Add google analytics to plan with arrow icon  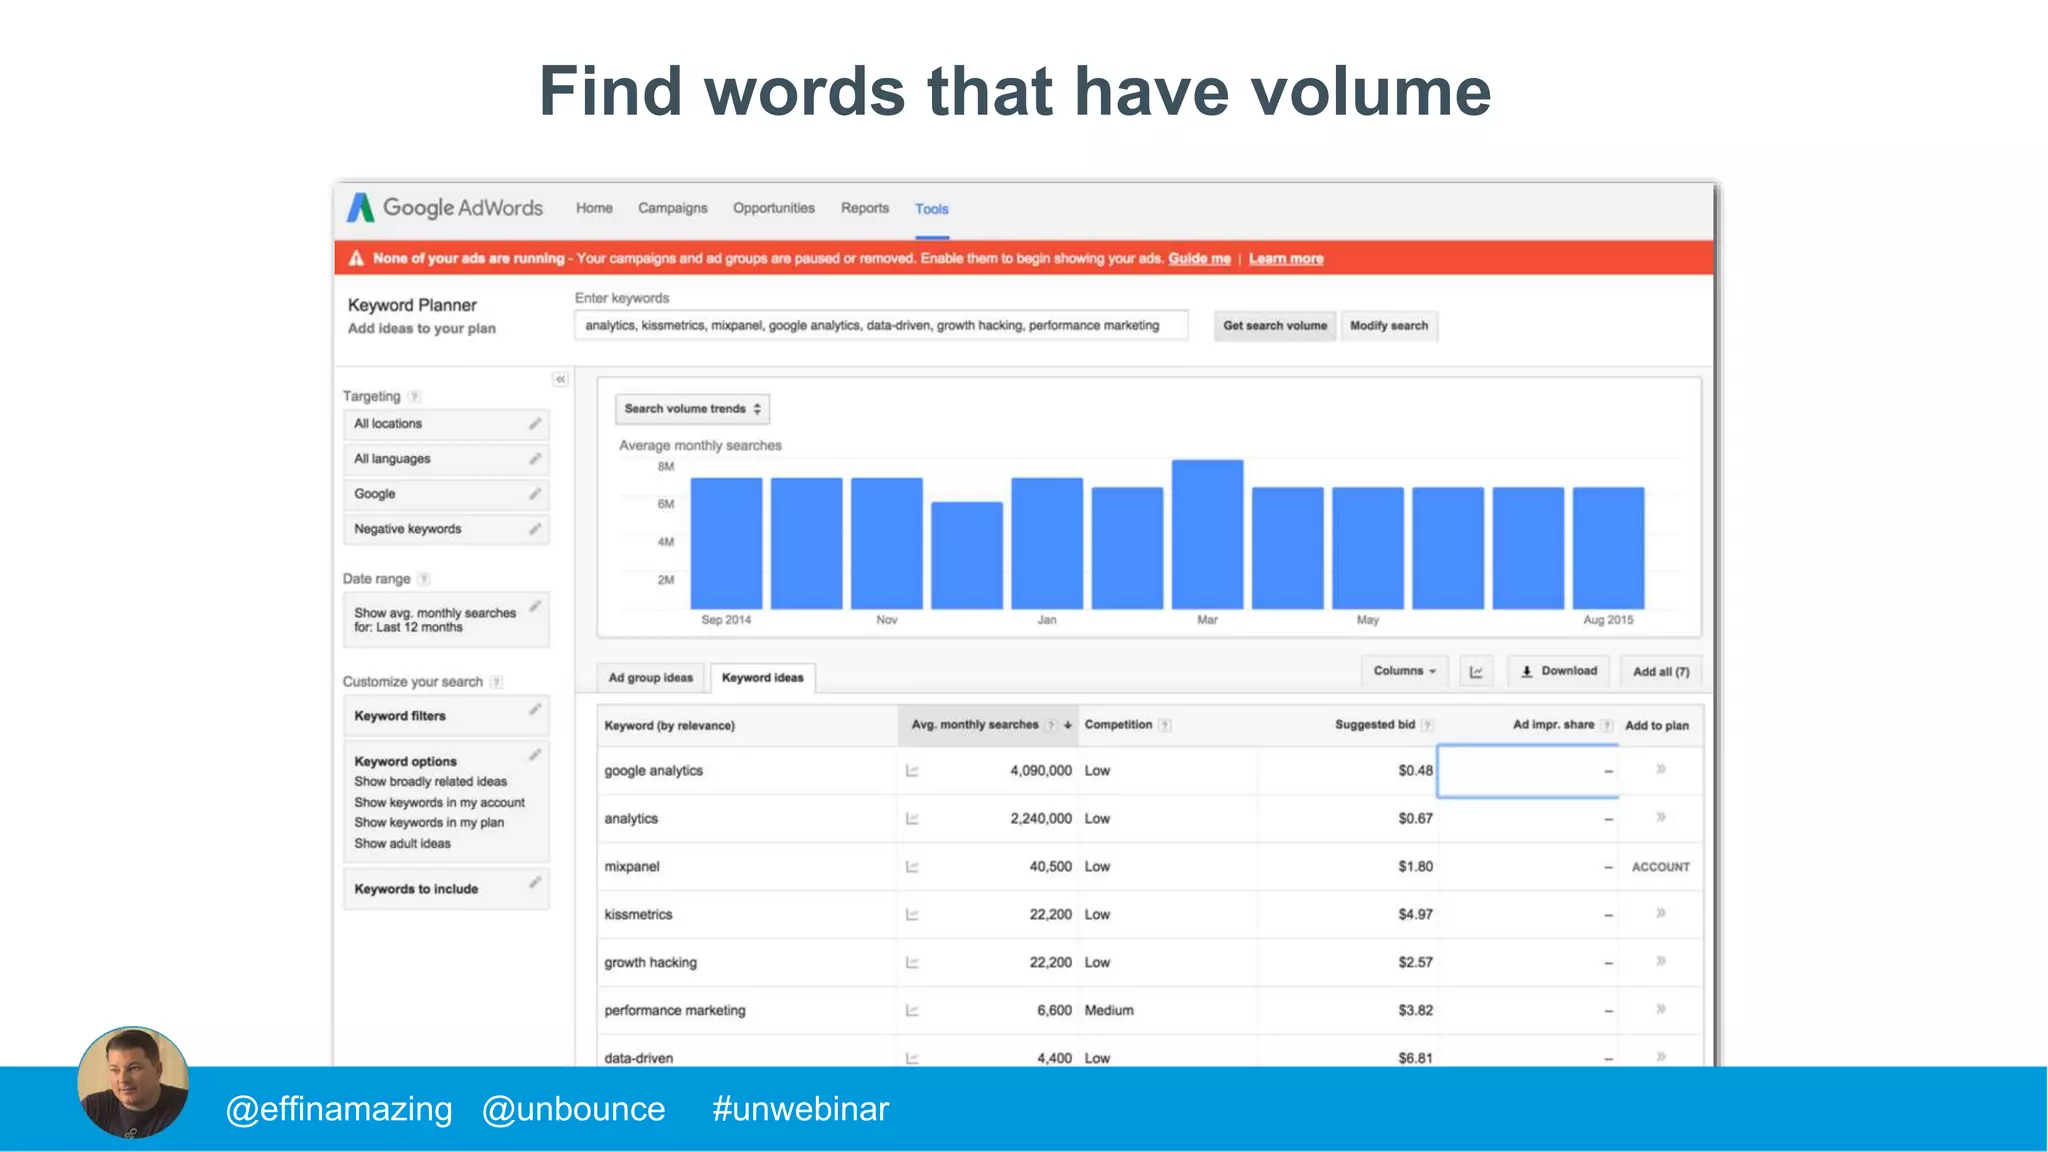pos(1661,769)
